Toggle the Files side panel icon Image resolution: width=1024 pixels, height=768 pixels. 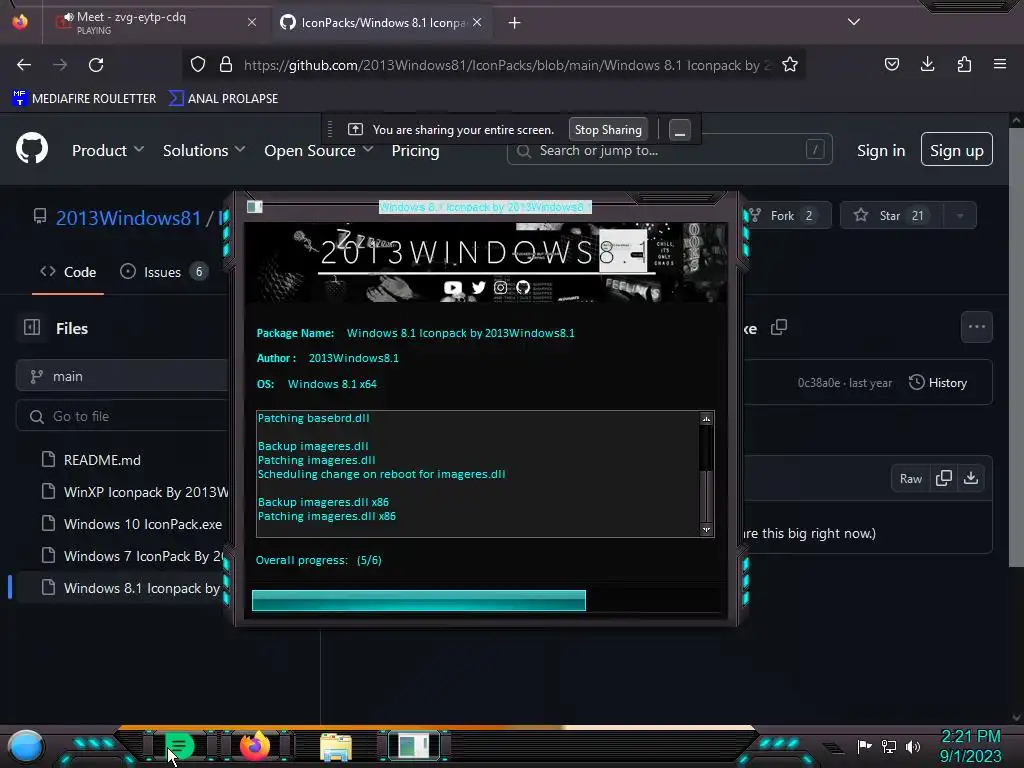32,327
